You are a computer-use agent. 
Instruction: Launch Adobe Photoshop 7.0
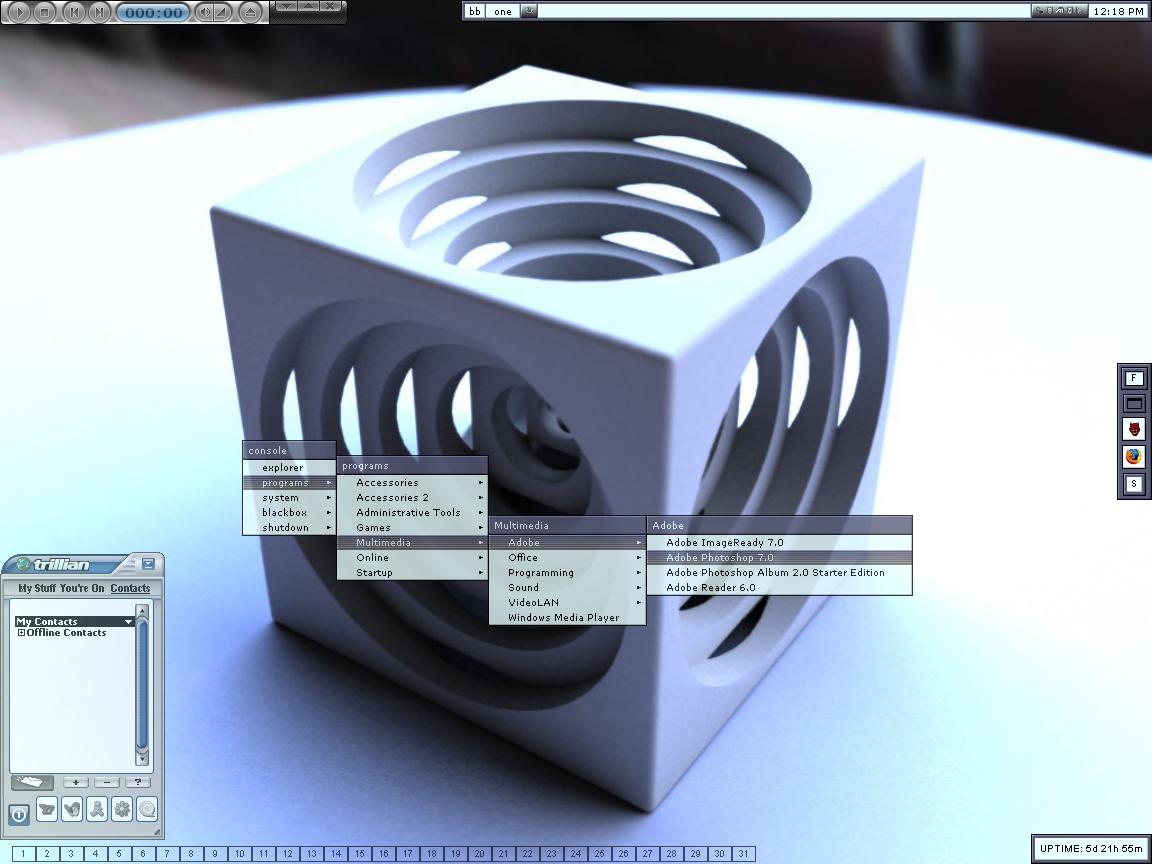[x=780, y=557]
